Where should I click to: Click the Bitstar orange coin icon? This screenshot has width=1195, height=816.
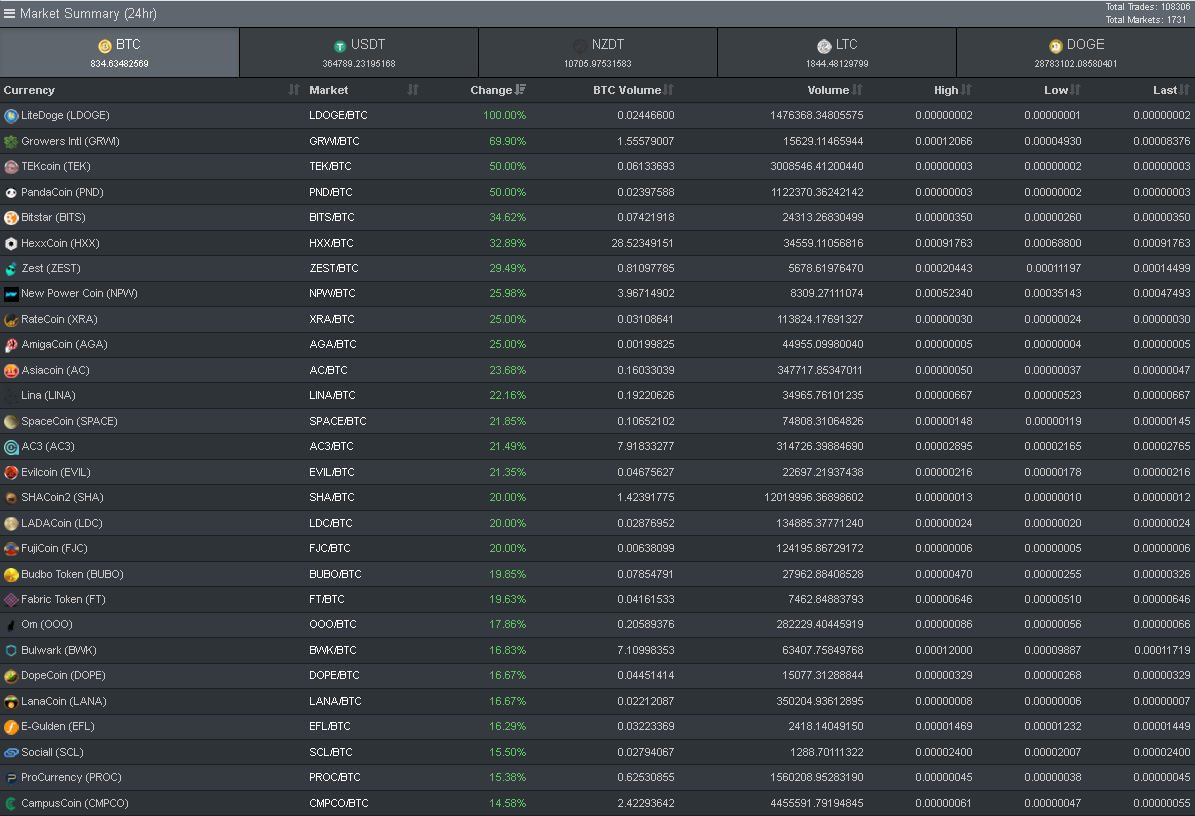(11, 218)
